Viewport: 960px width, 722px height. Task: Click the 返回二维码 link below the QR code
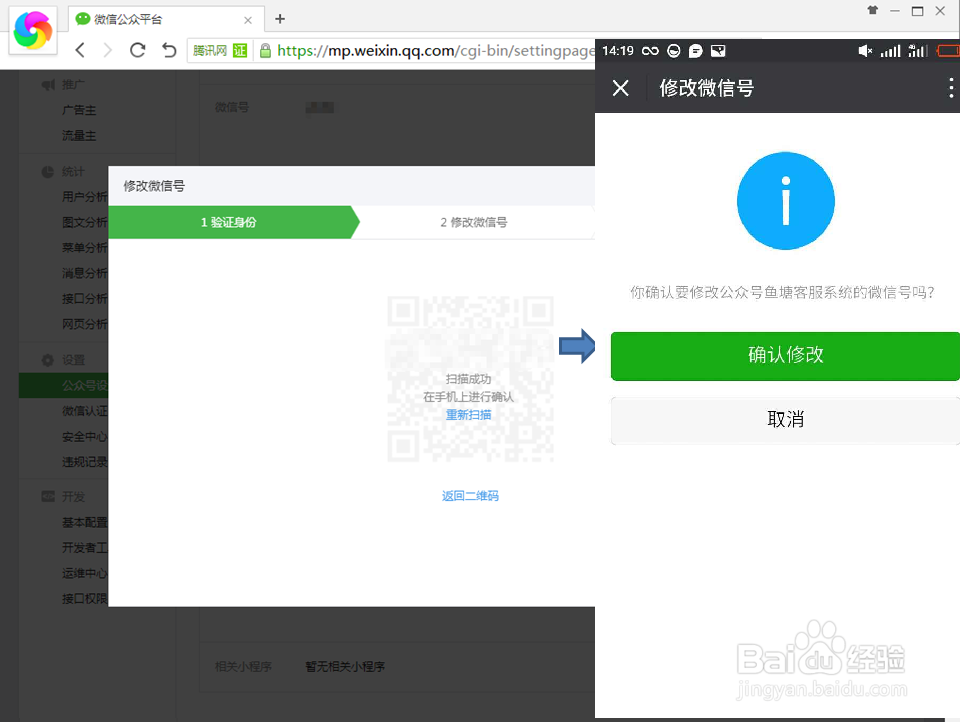click(x=470, y=495)
